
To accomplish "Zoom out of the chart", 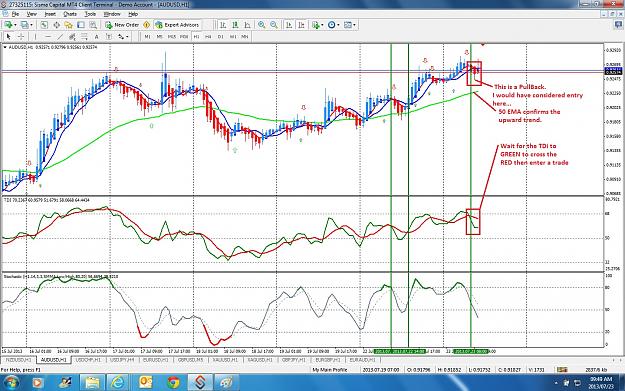I will (x=274, y=25).
